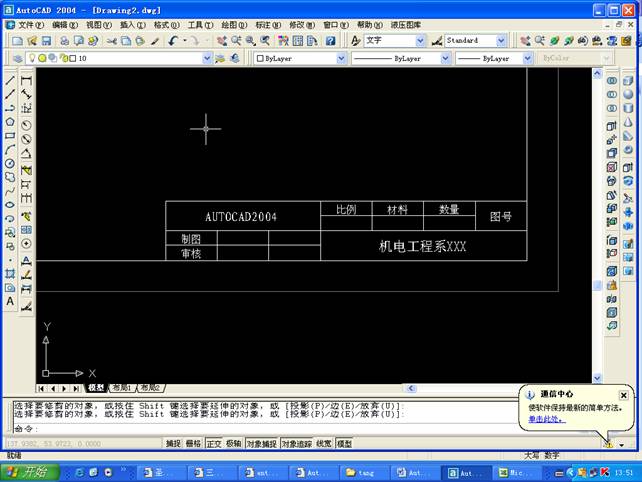This screenshot has width=642, height=482.
Task: Select the Line draw tool
Action: [10, 81]
